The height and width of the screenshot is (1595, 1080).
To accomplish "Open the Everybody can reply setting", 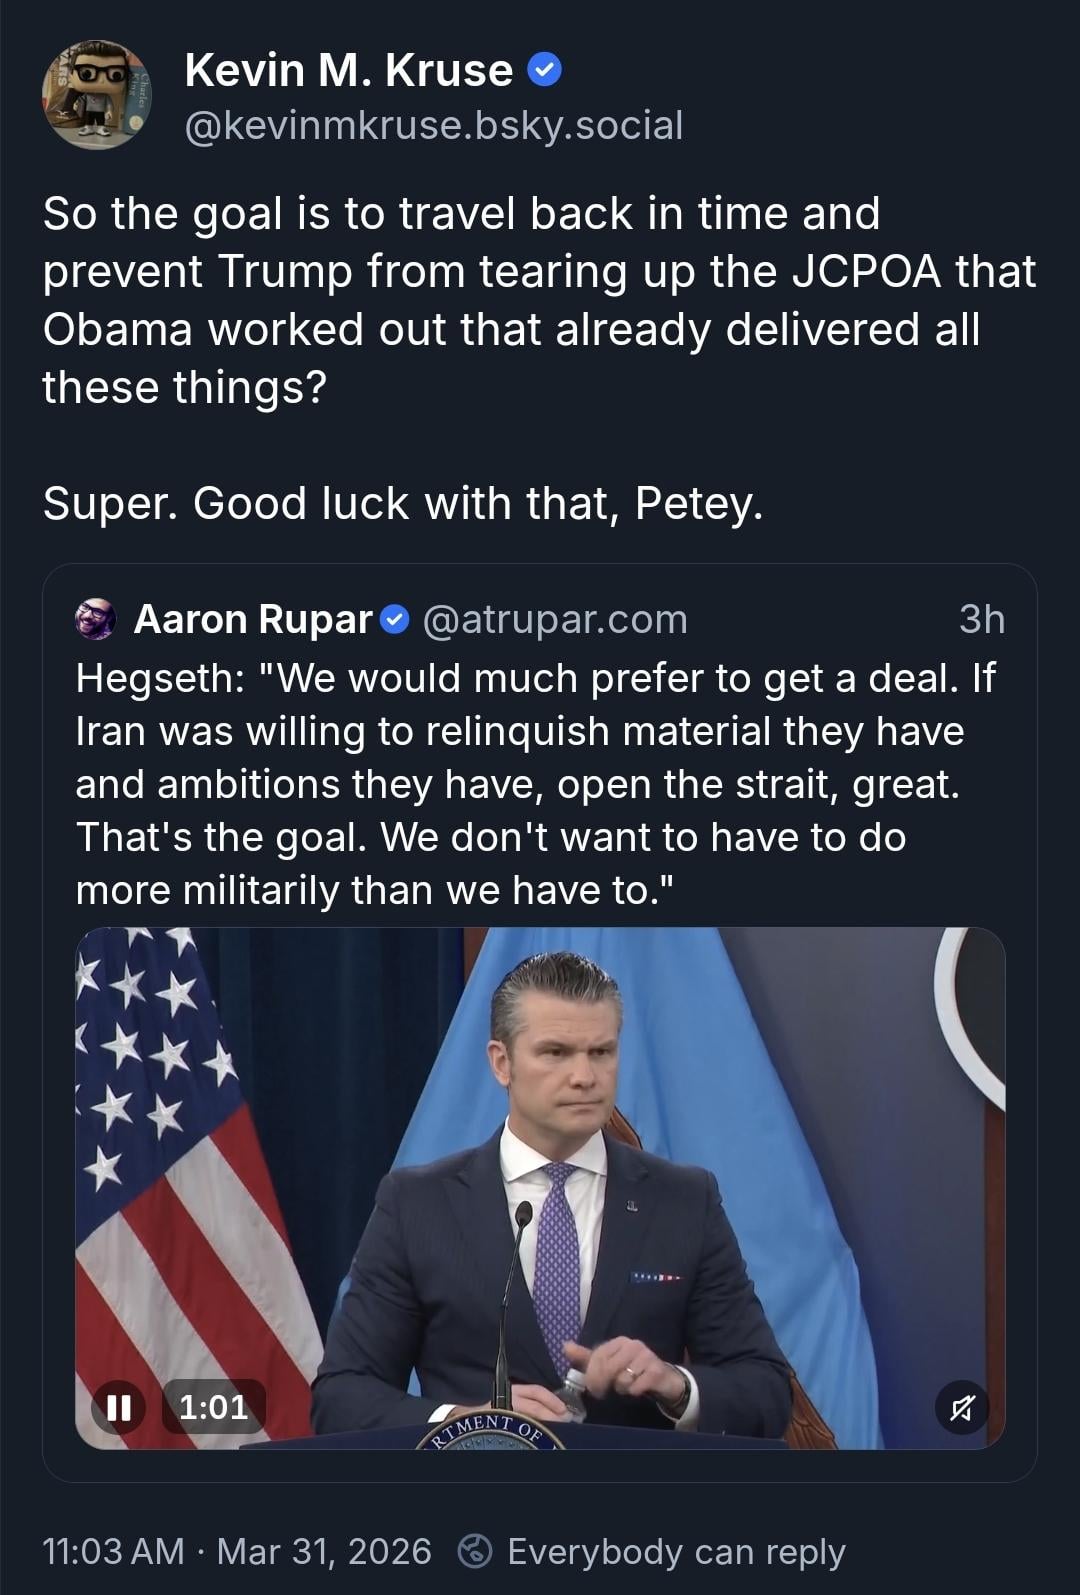I will pos(676,1551).
